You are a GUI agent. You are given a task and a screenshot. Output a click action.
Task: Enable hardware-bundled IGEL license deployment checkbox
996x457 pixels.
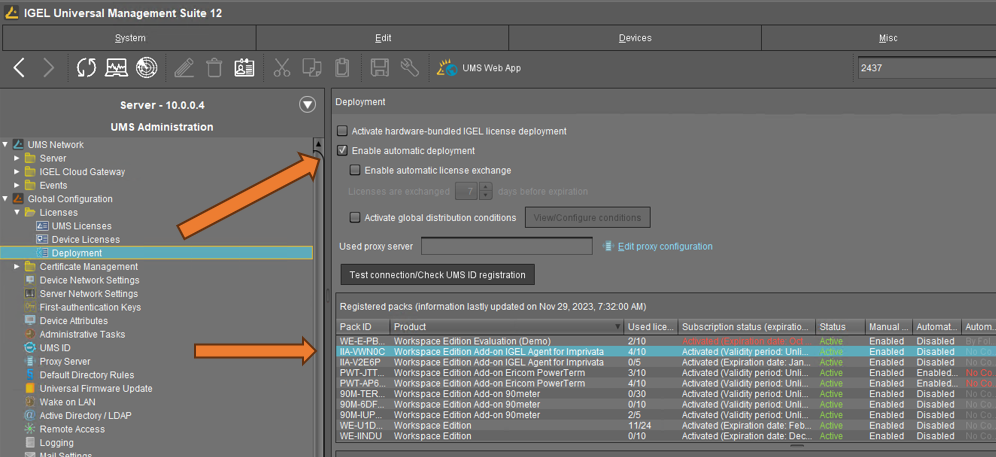(x=343, y=131)
